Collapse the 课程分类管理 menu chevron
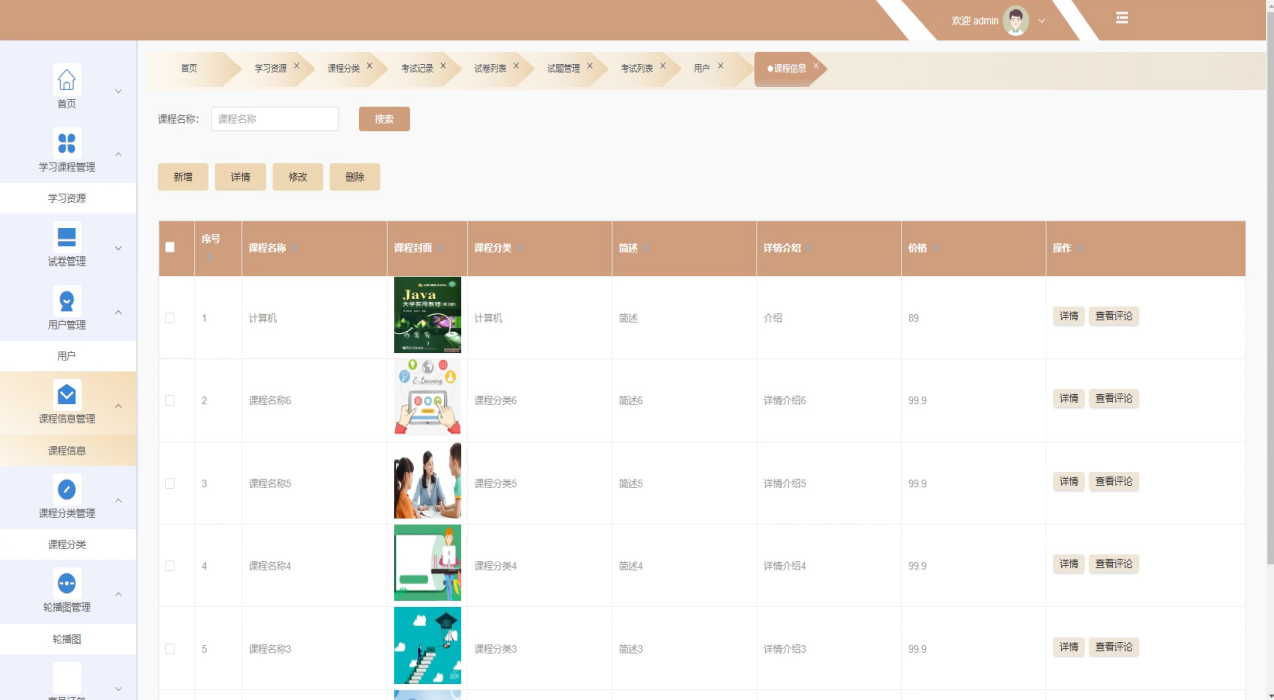 [x=118, y=501]
